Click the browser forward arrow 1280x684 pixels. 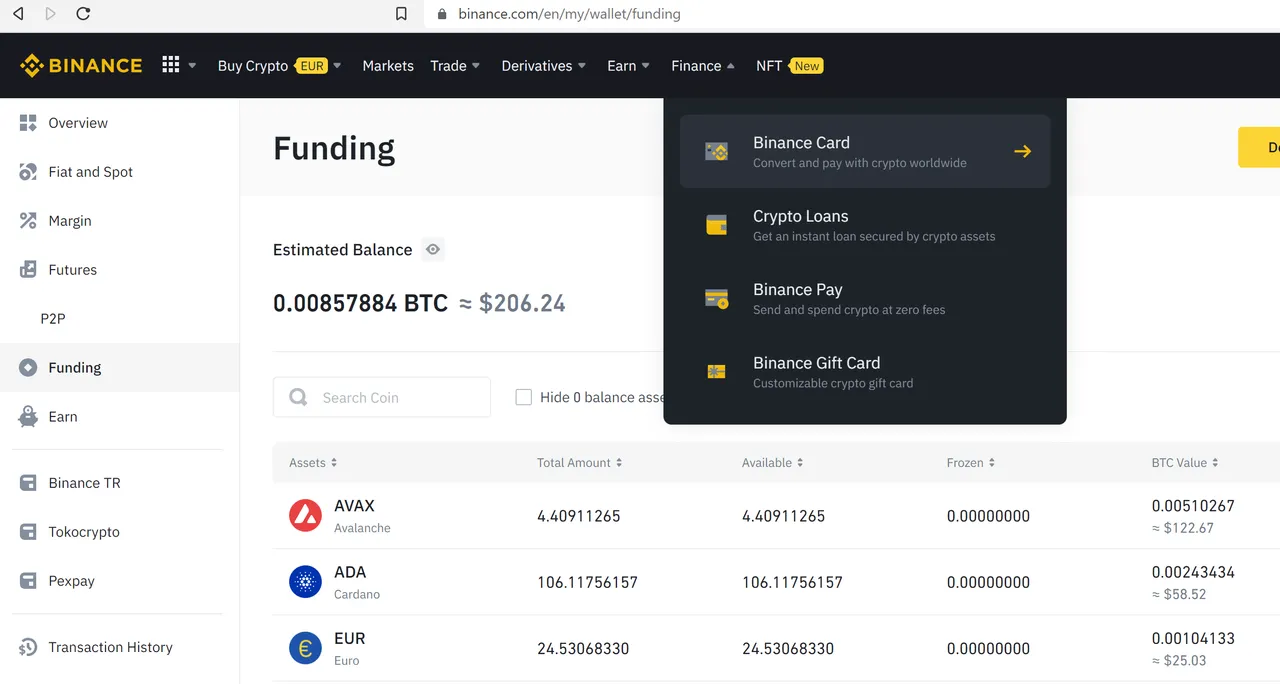click(x=50, y=14)
